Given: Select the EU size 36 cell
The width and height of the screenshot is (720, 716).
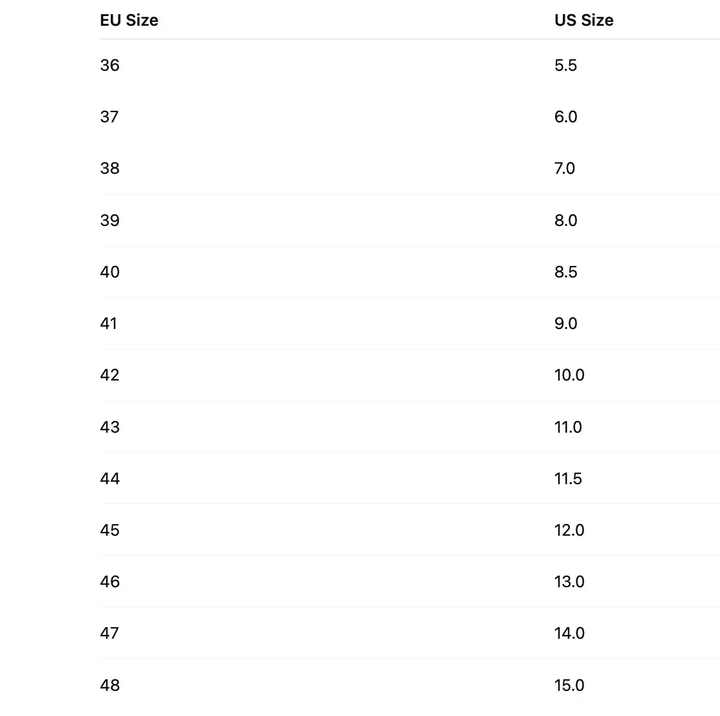Looking at the screenshot, I should (110, 65).
